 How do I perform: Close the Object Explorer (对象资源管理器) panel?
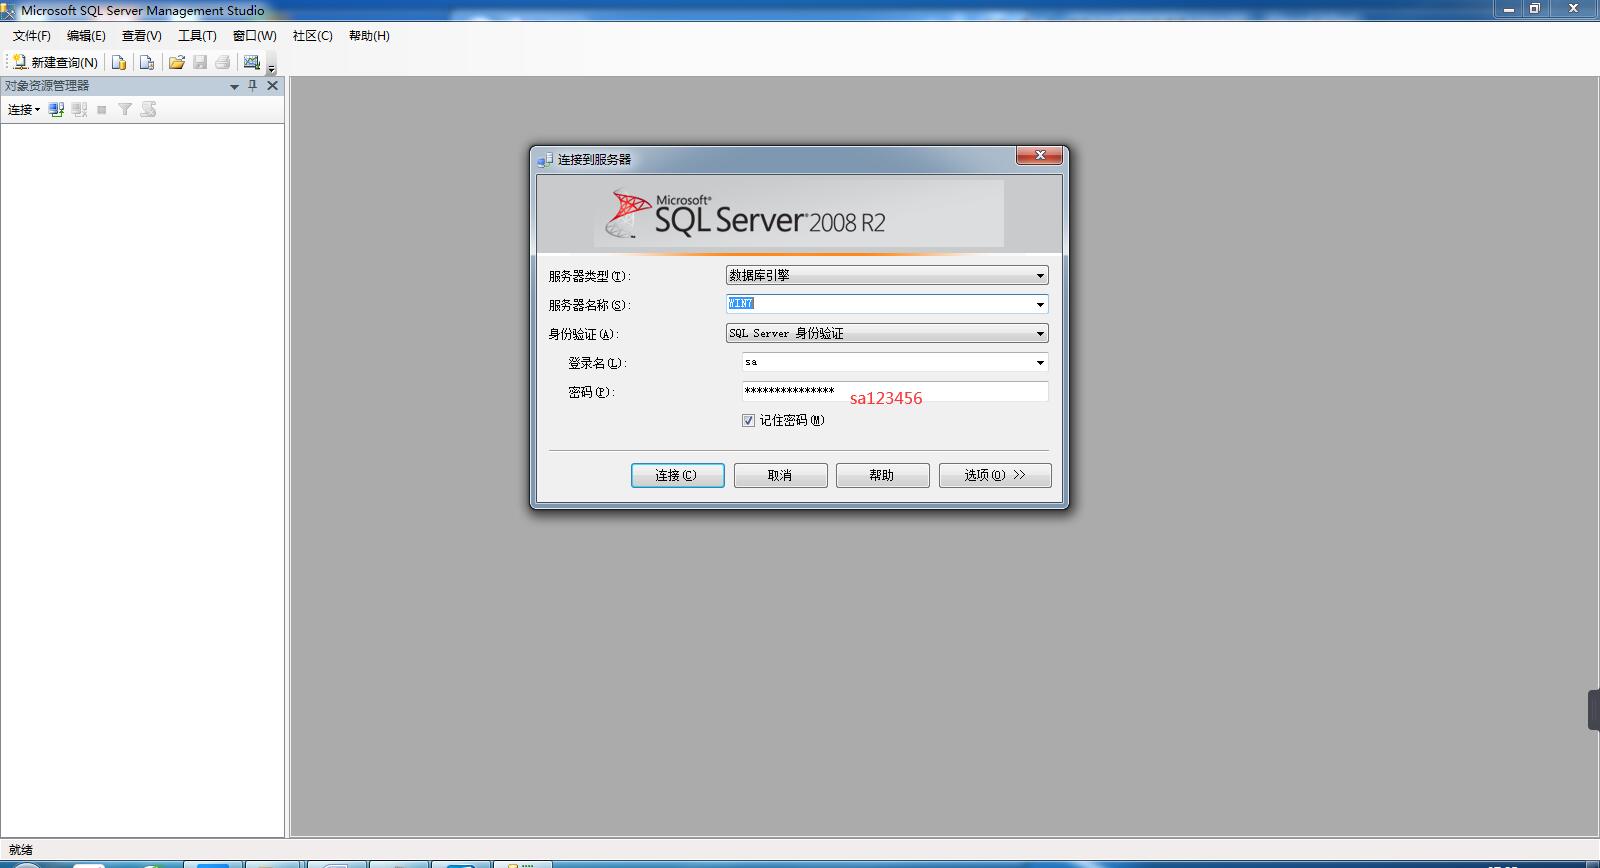272,86
